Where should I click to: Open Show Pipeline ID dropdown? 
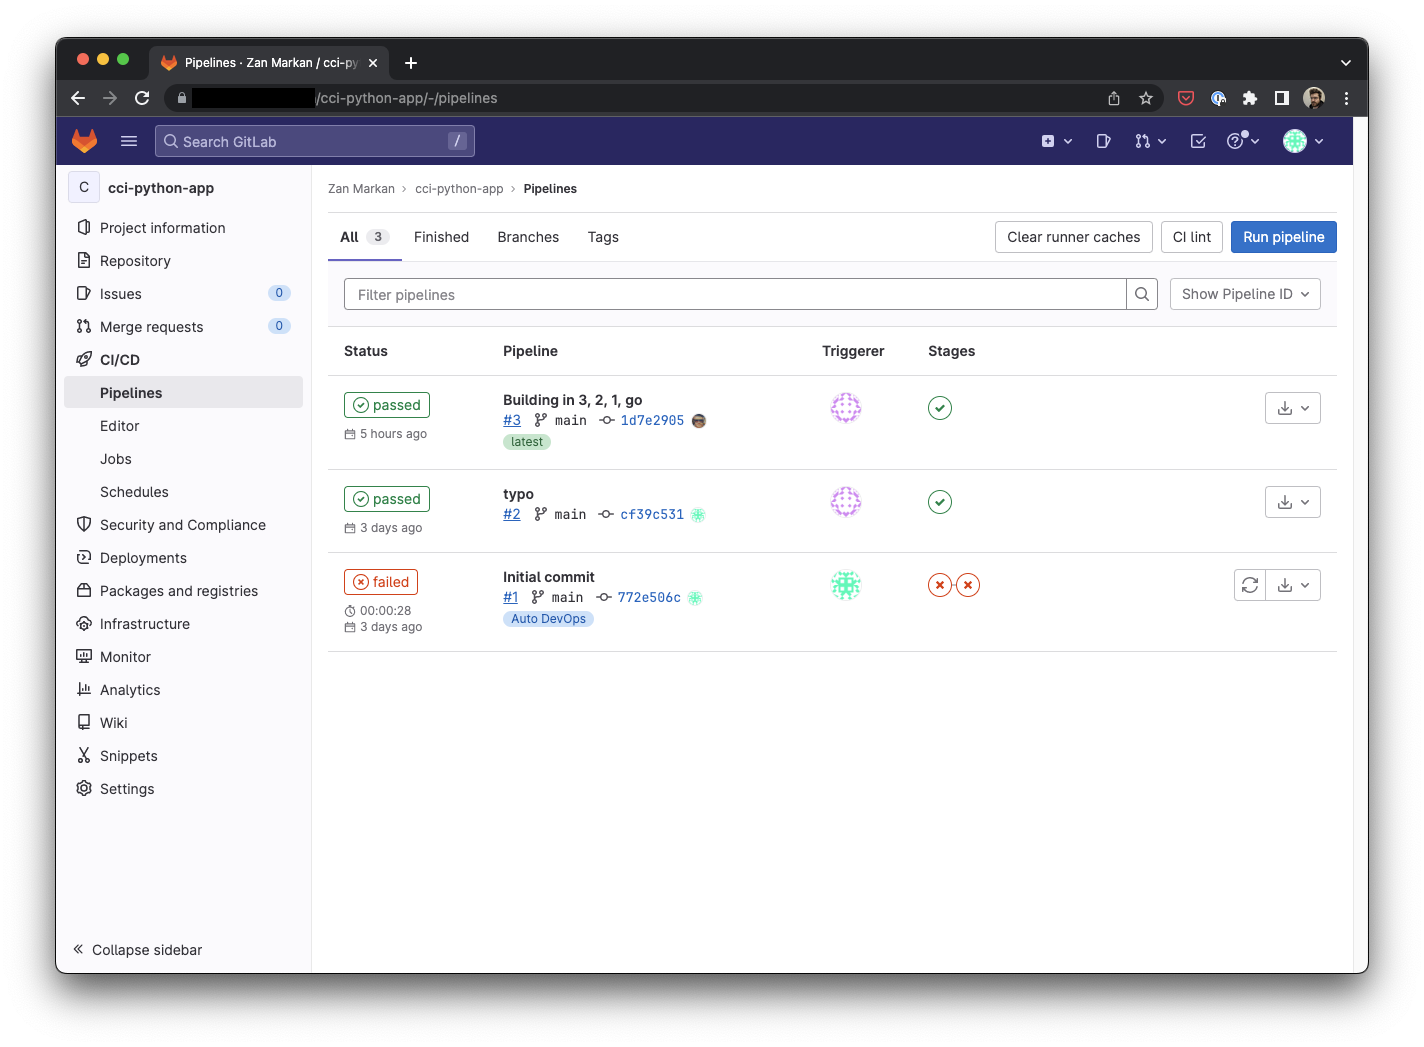click(1245, 294)
